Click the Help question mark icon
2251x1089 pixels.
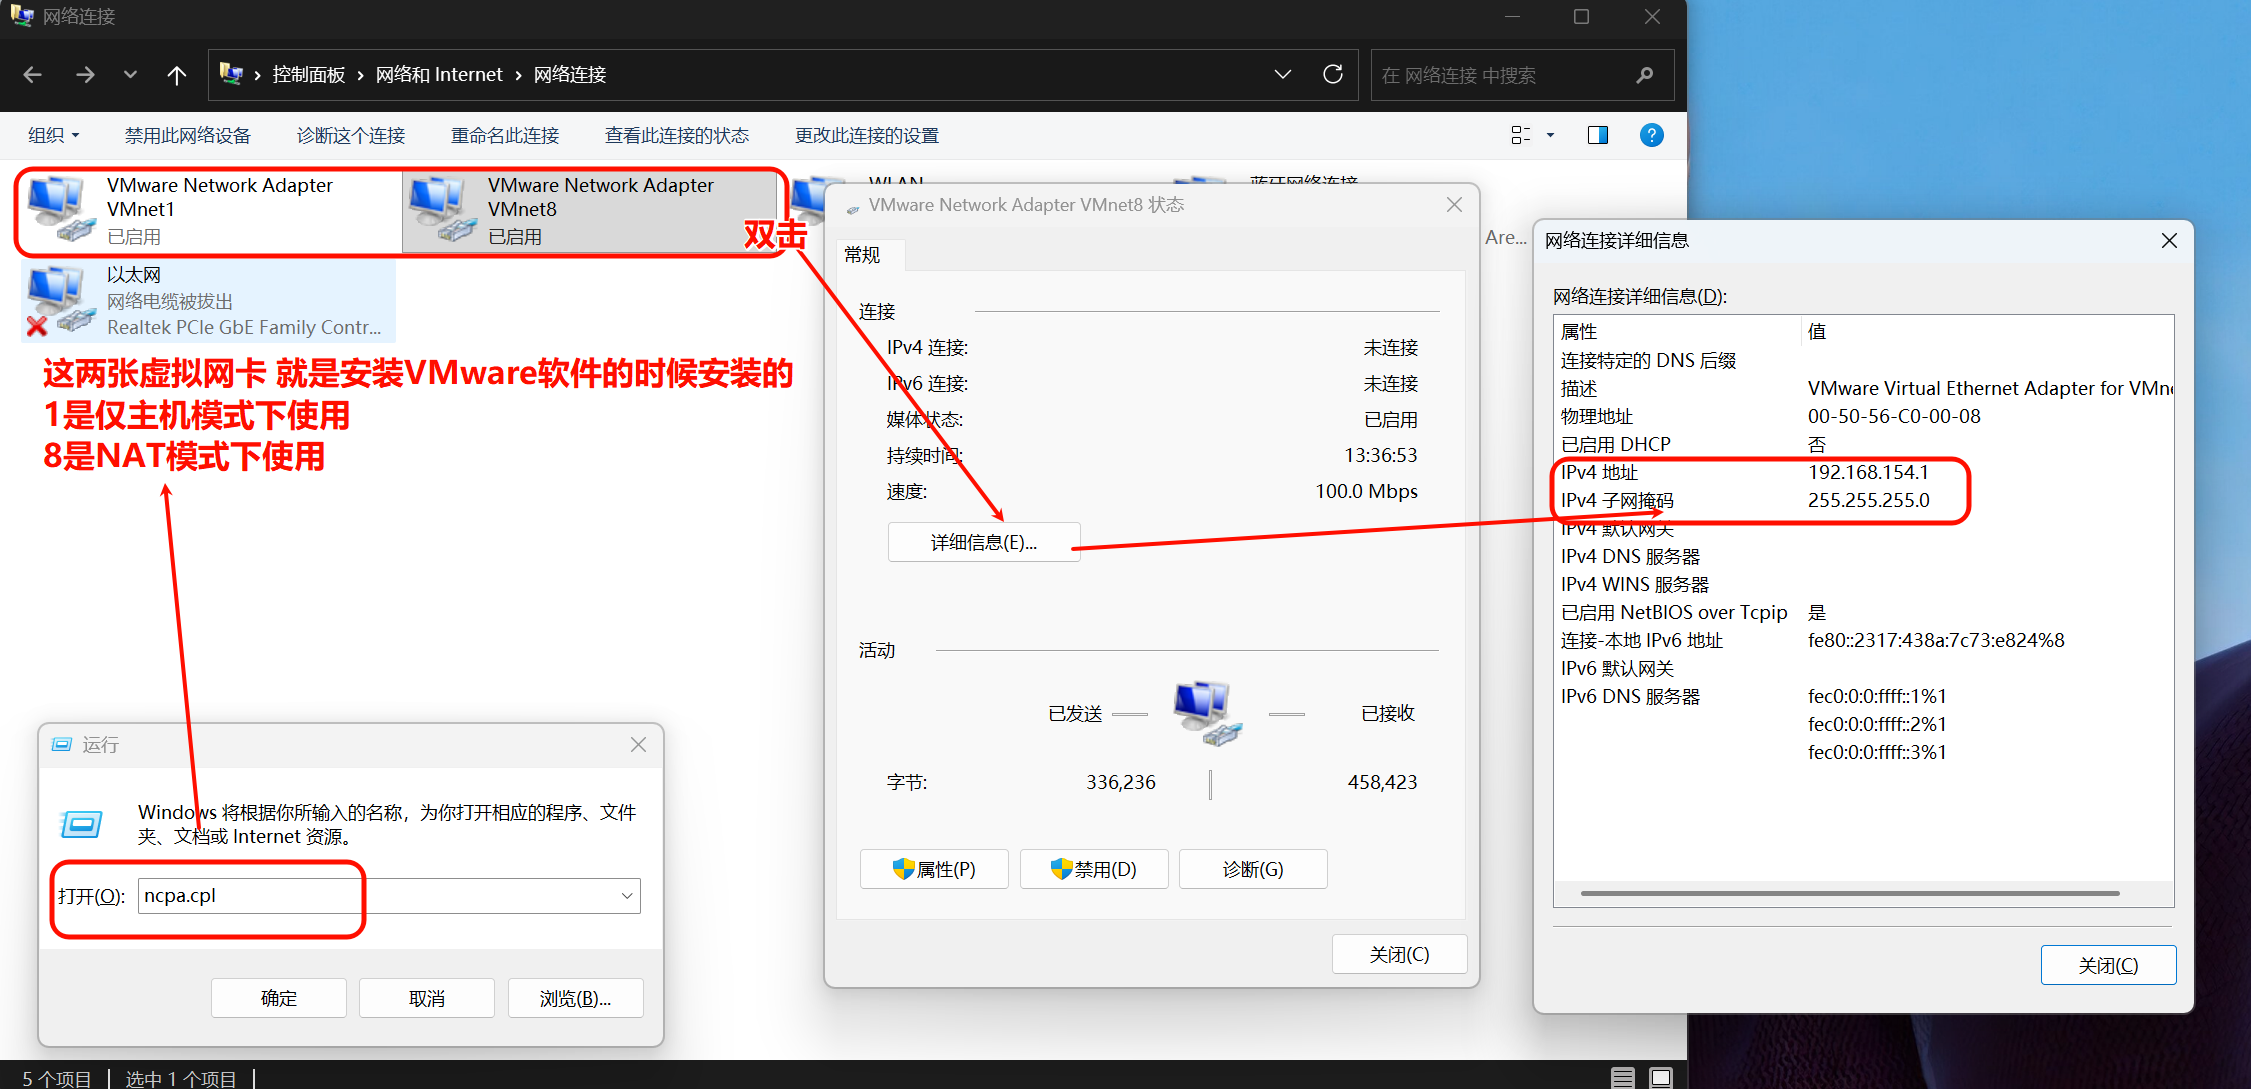point(1651,135)
